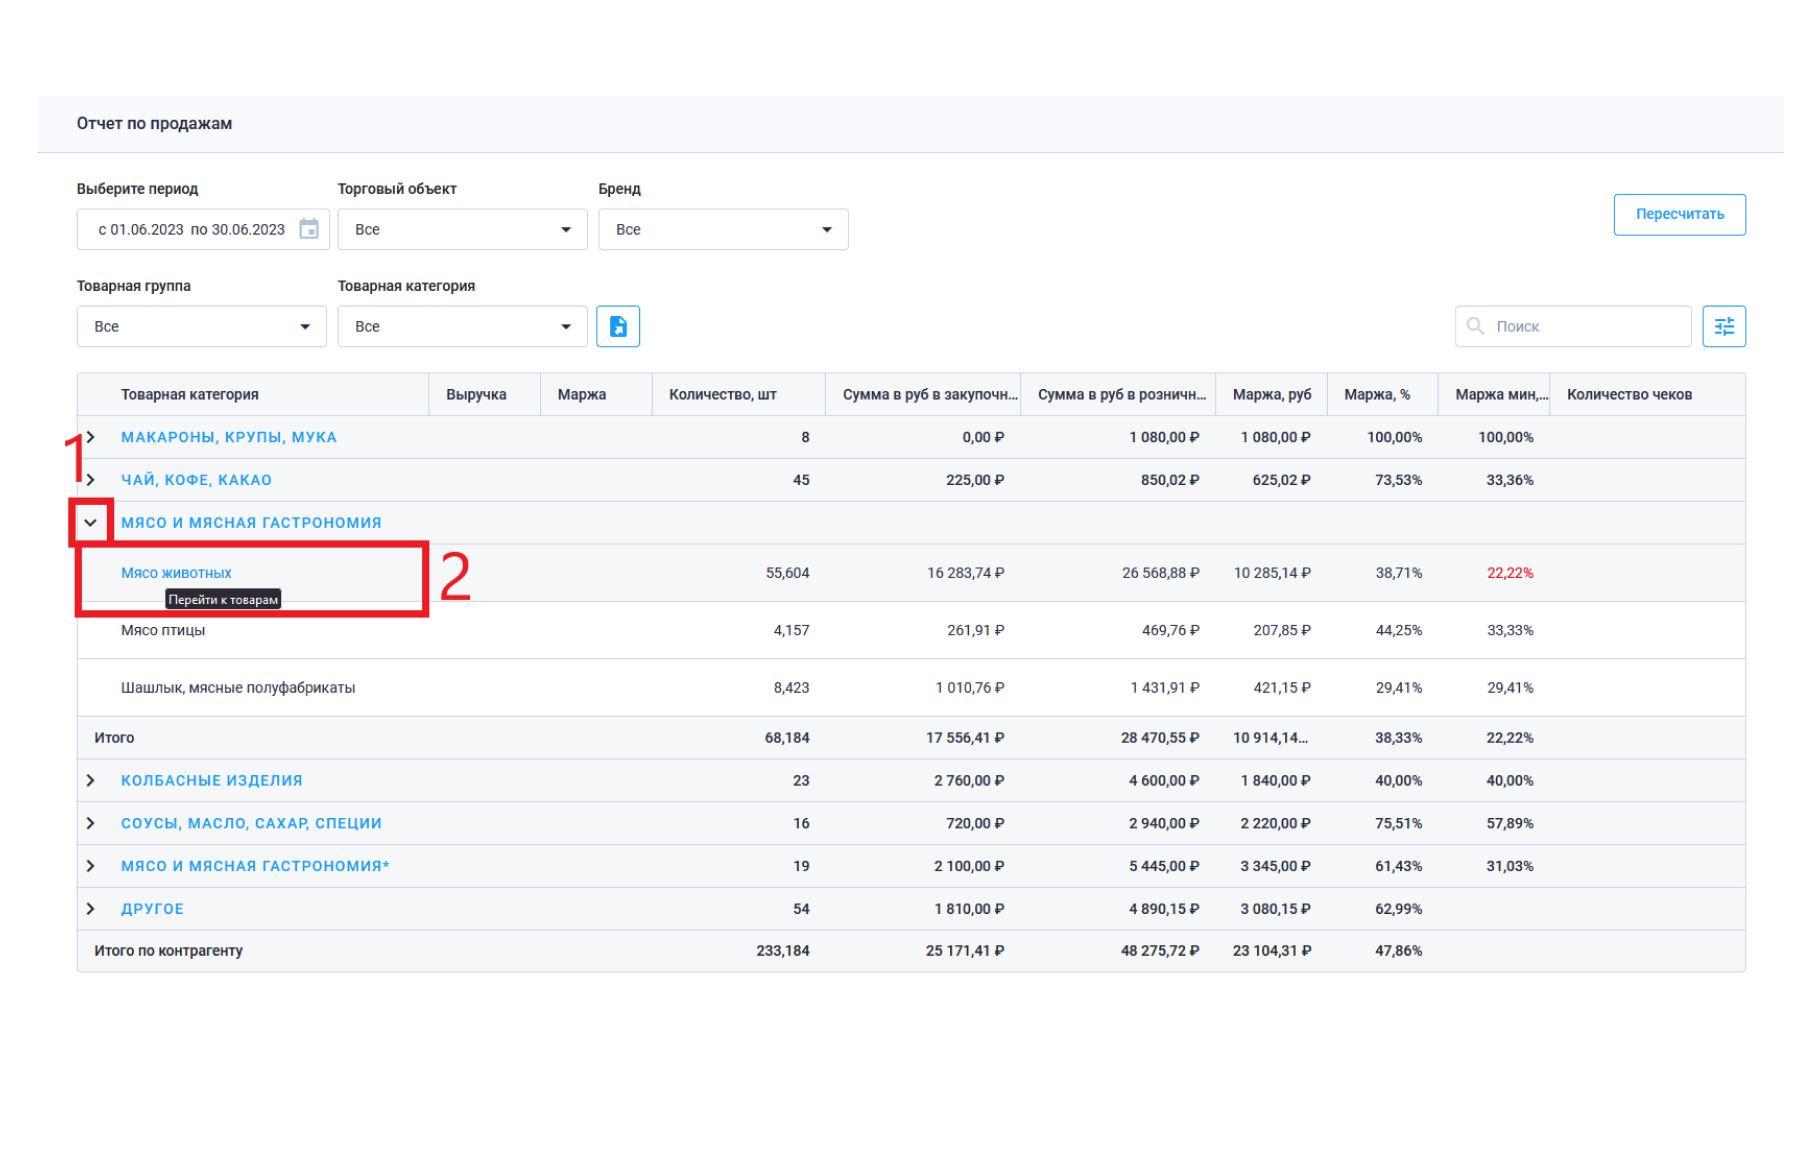Open the ДРУГОЕ category link
Viewport: 1820px width, 1161px height.
(x=152, y=909)
